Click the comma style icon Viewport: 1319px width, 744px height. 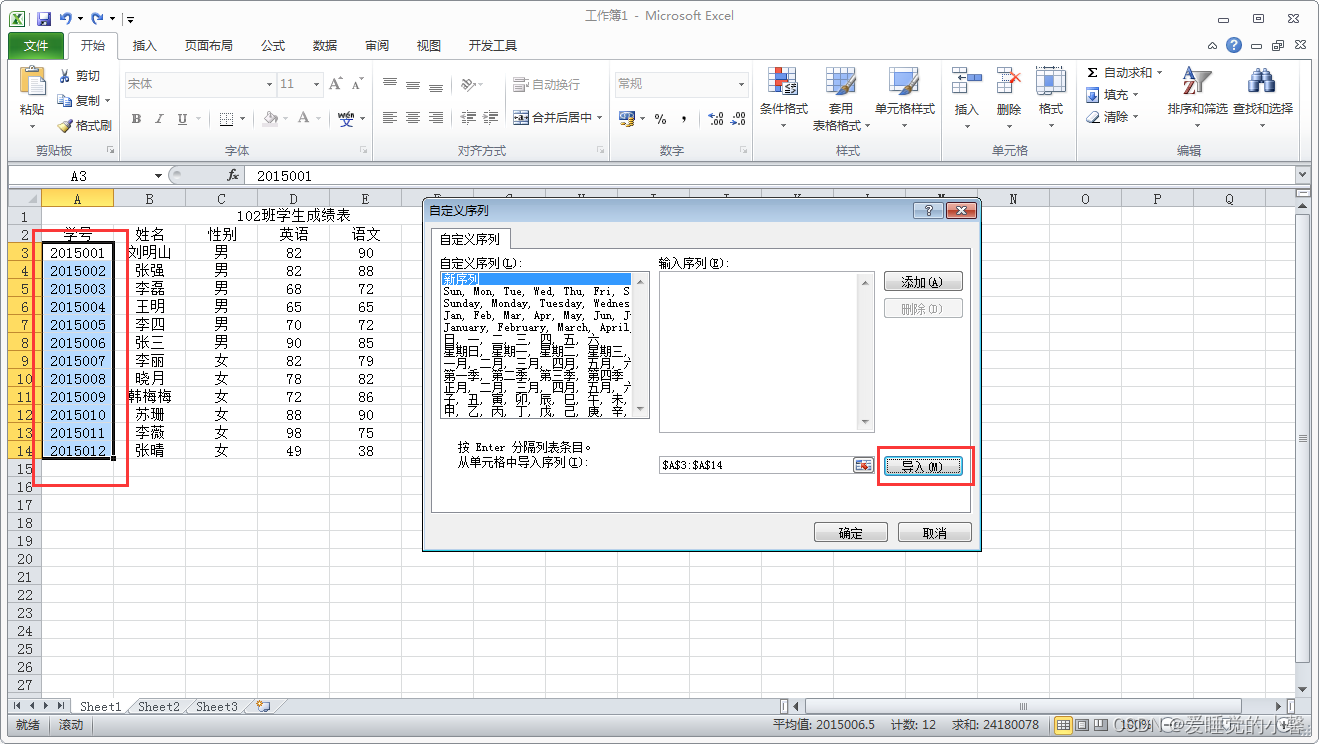[x=684, y=119]
